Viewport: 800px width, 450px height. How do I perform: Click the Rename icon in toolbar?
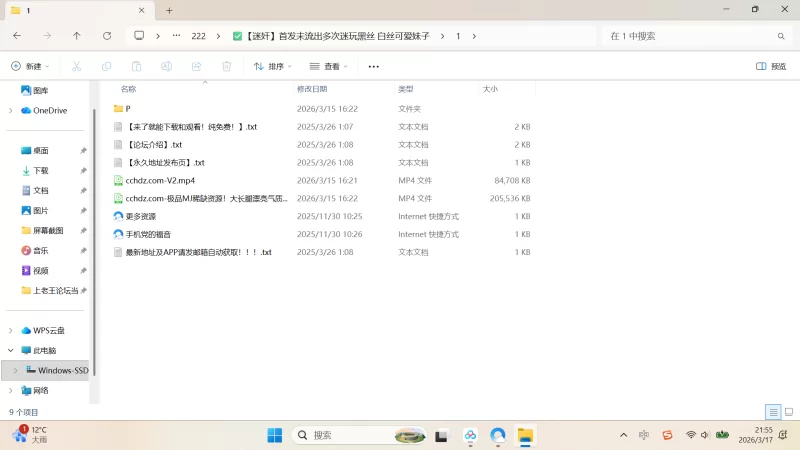coord(167,66)
